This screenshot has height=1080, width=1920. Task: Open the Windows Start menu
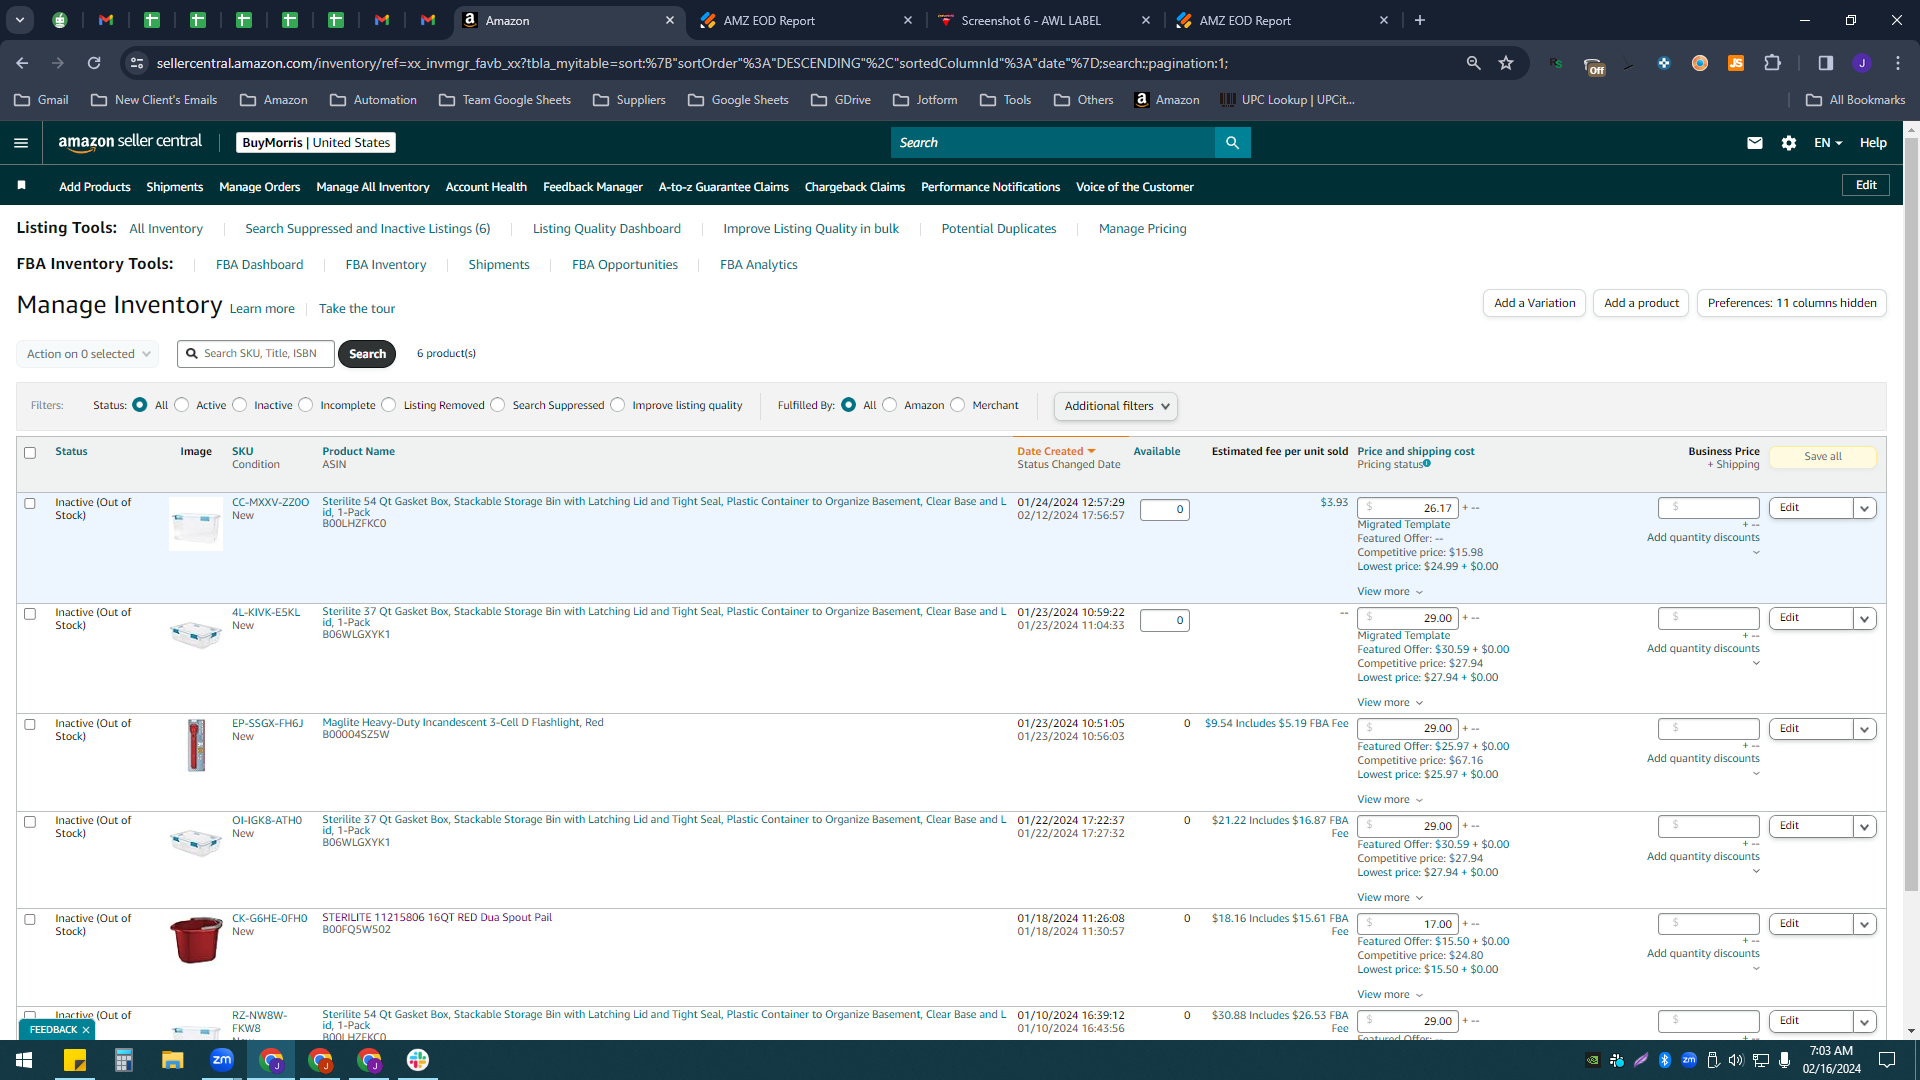(x=24, y=1060)
